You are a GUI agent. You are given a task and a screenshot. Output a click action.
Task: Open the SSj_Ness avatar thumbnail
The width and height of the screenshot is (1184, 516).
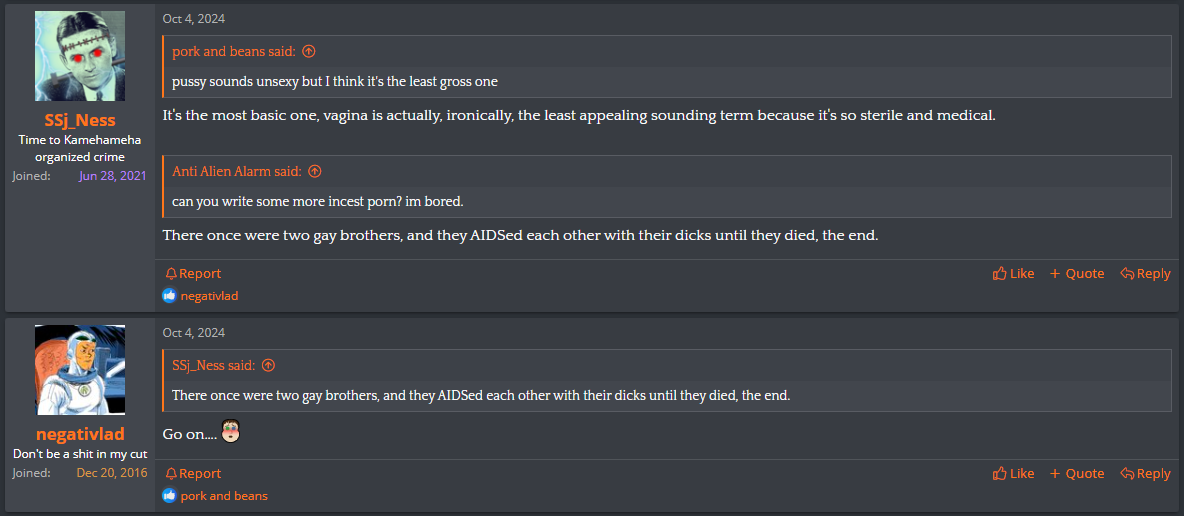(80, 56)
